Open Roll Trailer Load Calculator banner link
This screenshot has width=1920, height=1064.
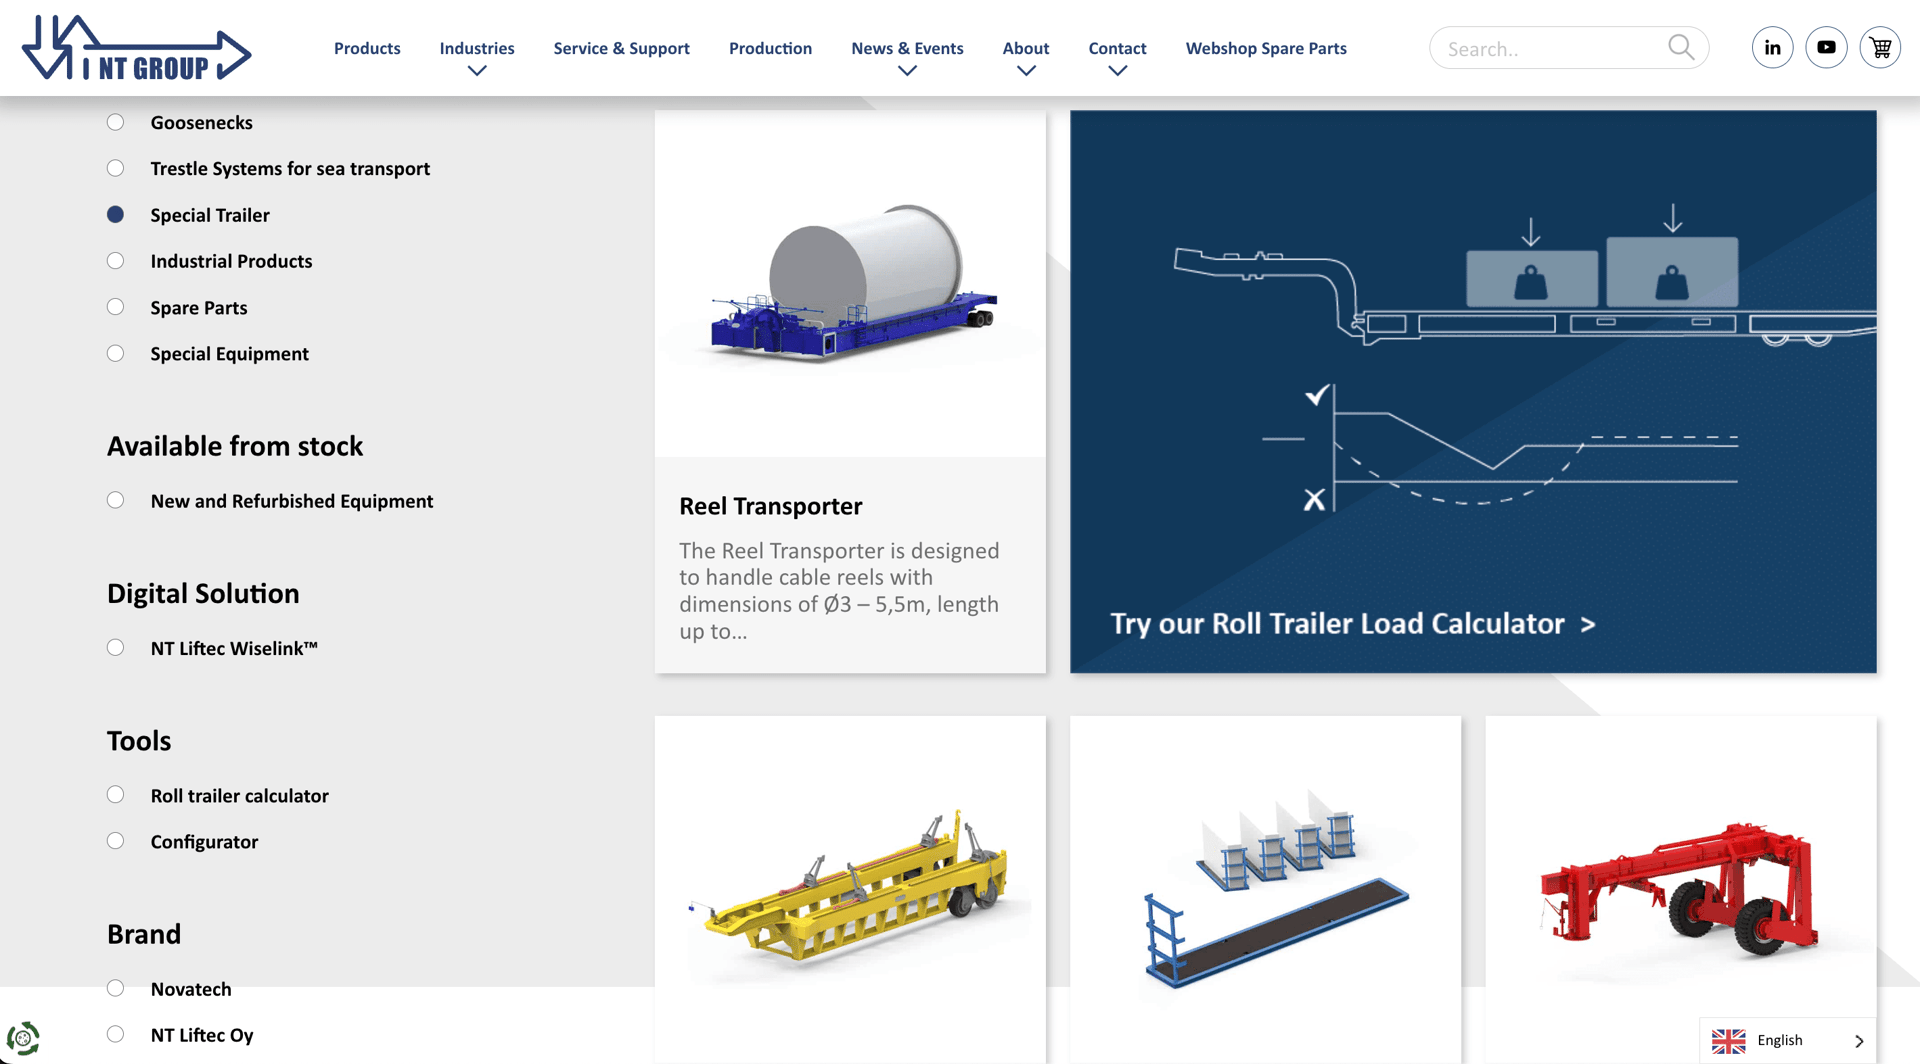(1352, 624)
